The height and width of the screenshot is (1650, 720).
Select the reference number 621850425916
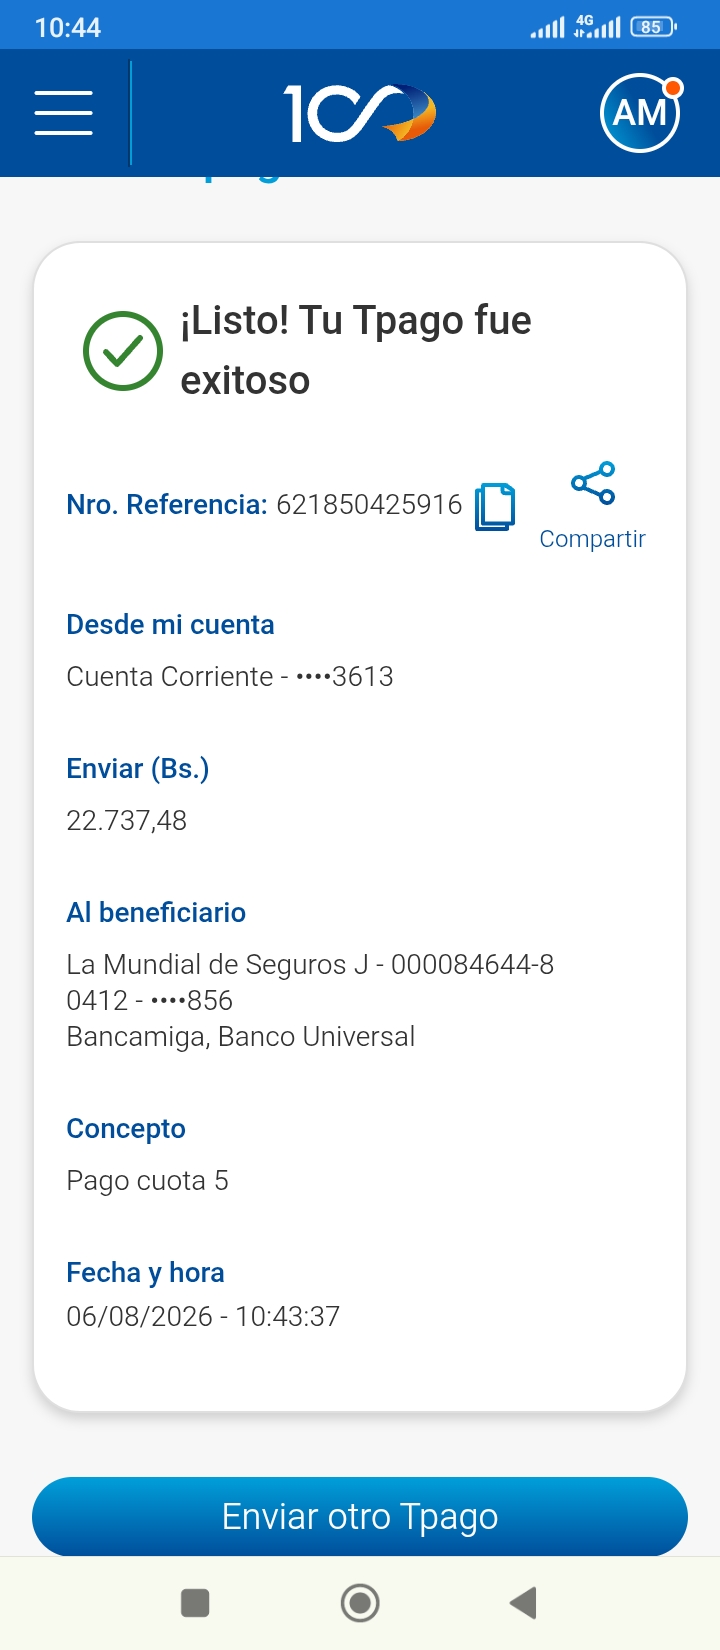point(369,504)
